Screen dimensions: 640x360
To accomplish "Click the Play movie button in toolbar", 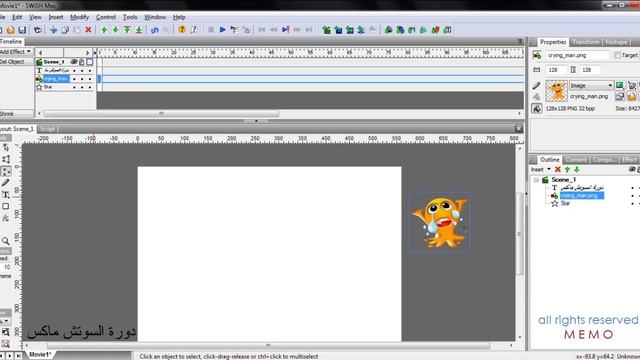I will pyautogui.click(x=222, y=30).
